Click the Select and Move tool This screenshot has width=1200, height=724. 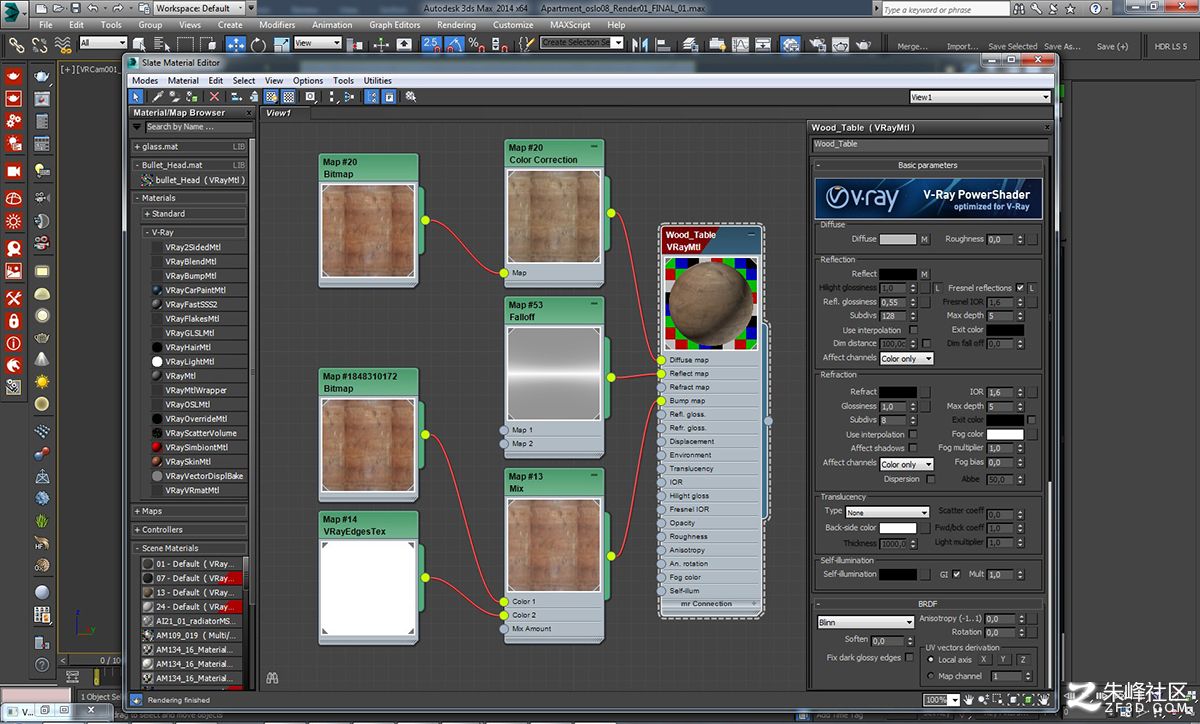(236, 44)
